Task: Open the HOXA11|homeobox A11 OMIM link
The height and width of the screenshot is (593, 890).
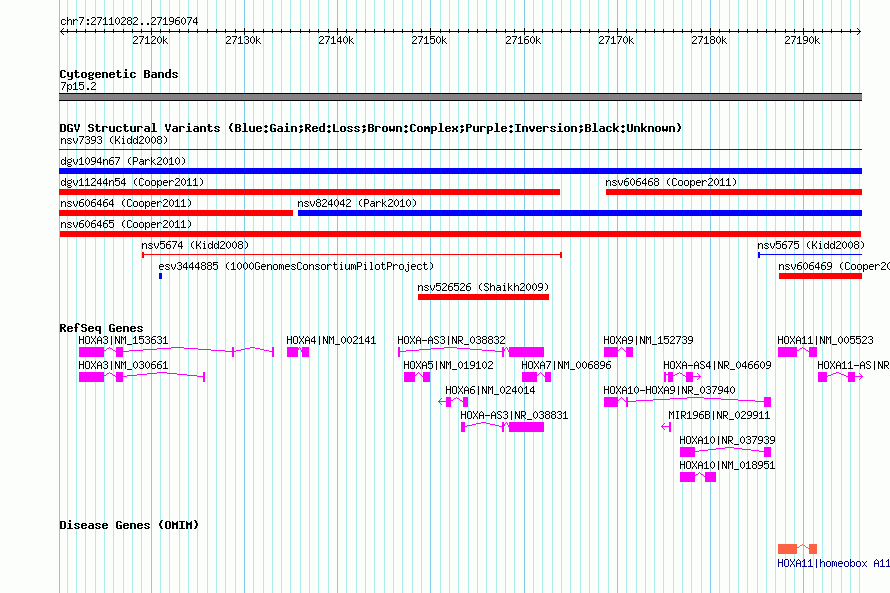Action: tap(833, 563)
